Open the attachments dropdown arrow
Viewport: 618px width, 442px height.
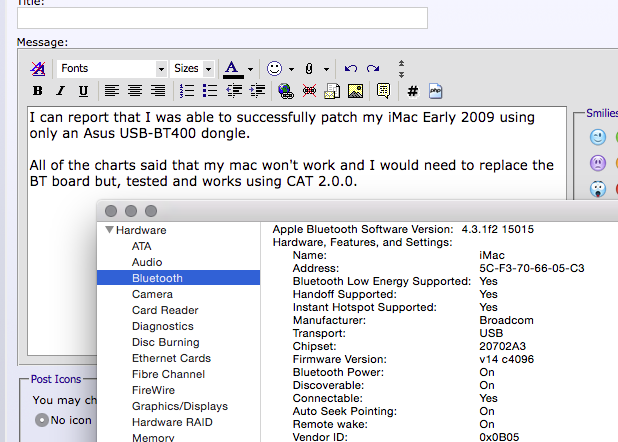pyautogui.click(x=326, y=69)
